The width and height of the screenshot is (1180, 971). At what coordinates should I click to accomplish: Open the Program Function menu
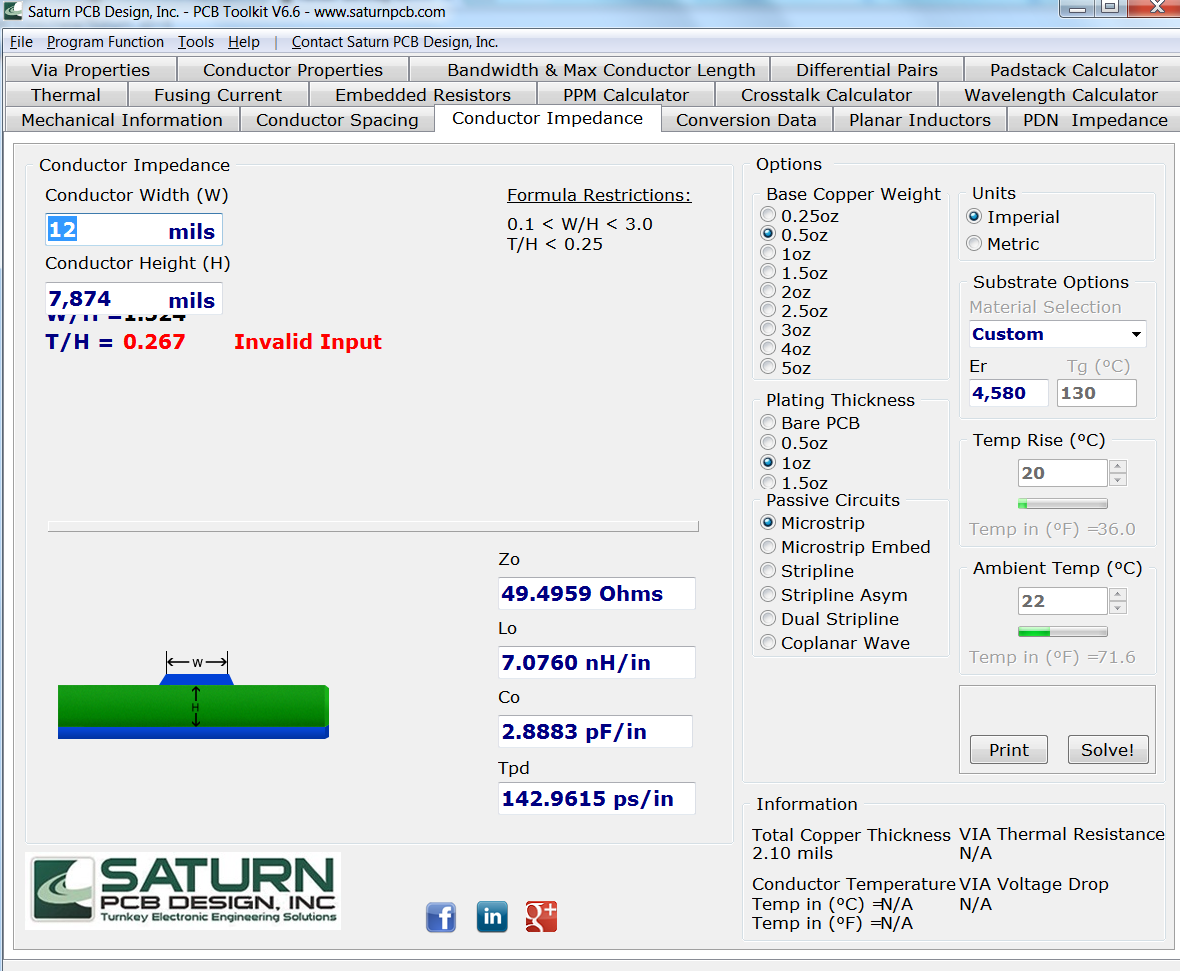click(x=105, y=42)
